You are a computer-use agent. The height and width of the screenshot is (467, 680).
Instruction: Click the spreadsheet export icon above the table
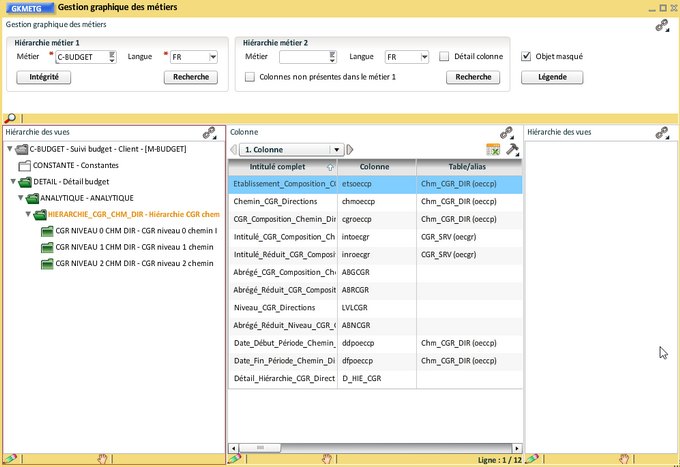tap(493, 149)
